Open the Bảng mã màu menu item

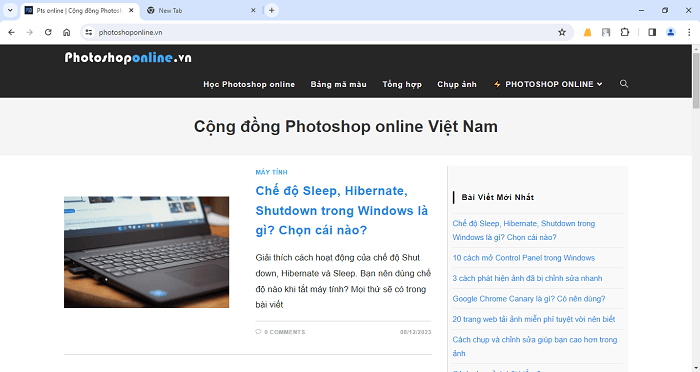(x=338, y=84)
